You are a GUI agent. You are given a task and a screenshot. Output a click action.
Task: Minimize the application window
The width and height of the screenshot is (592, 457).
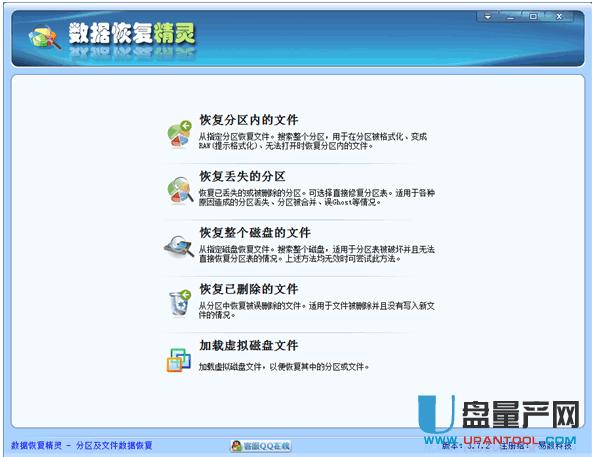pyautogui.click(x=510, y=17)
